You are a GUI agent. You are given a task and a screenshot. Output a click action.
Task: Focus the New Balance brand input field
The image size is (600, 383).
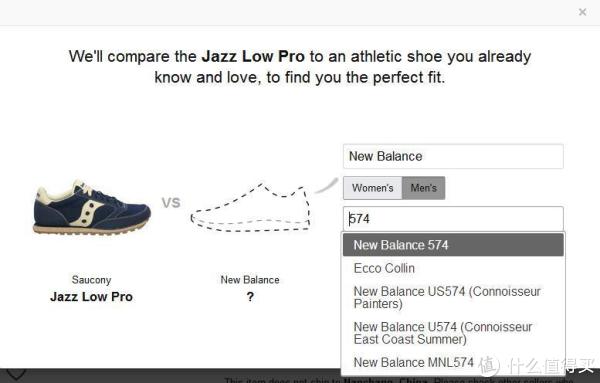453,156
